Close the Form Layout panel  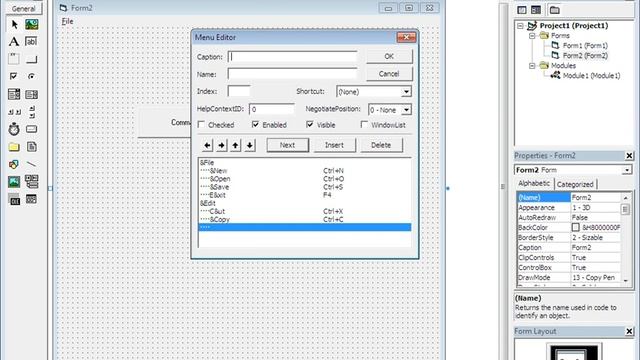tap(629, 331)
